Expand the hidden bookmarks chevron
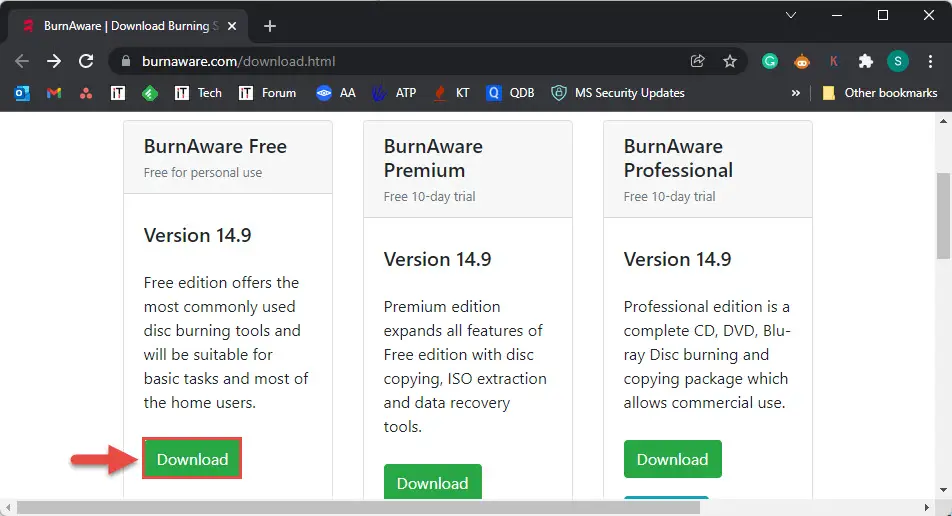This screenshot has width=952, height=516. 795,93
